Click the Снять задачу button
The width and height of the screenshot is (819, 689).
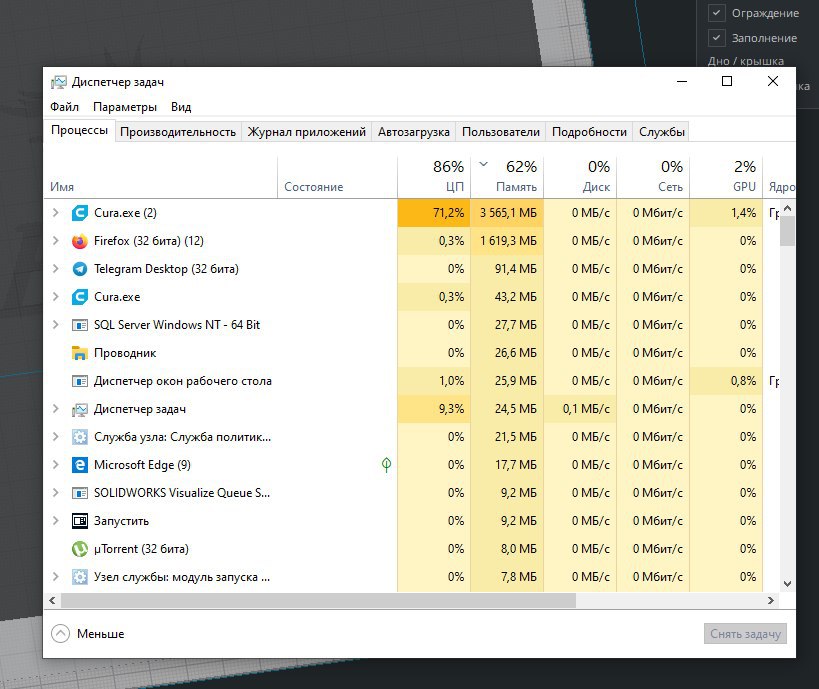745,634
